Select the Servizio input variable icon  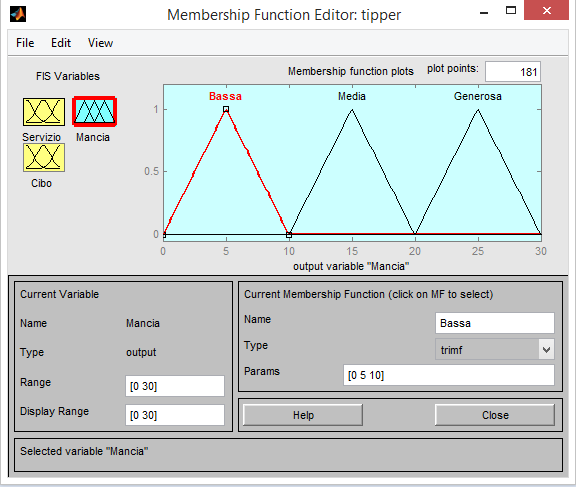tap(44, 112)
